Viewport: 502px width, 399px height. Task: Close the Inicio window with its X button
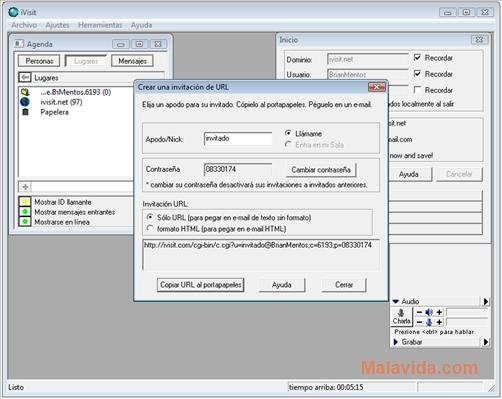coord(479,40)
